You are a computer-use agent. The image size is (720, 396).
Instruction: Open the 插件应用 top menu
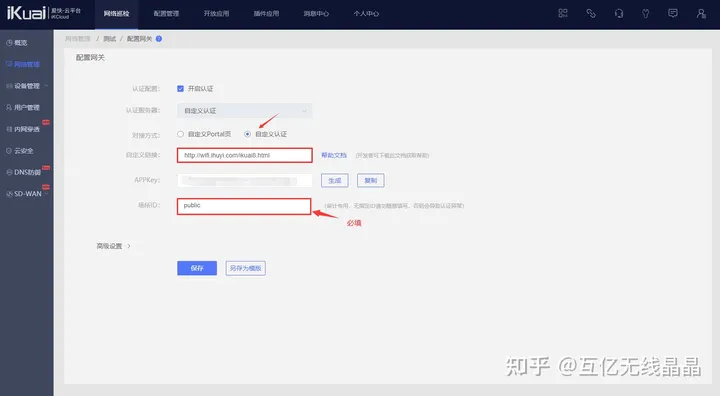[x=266, y=14]
